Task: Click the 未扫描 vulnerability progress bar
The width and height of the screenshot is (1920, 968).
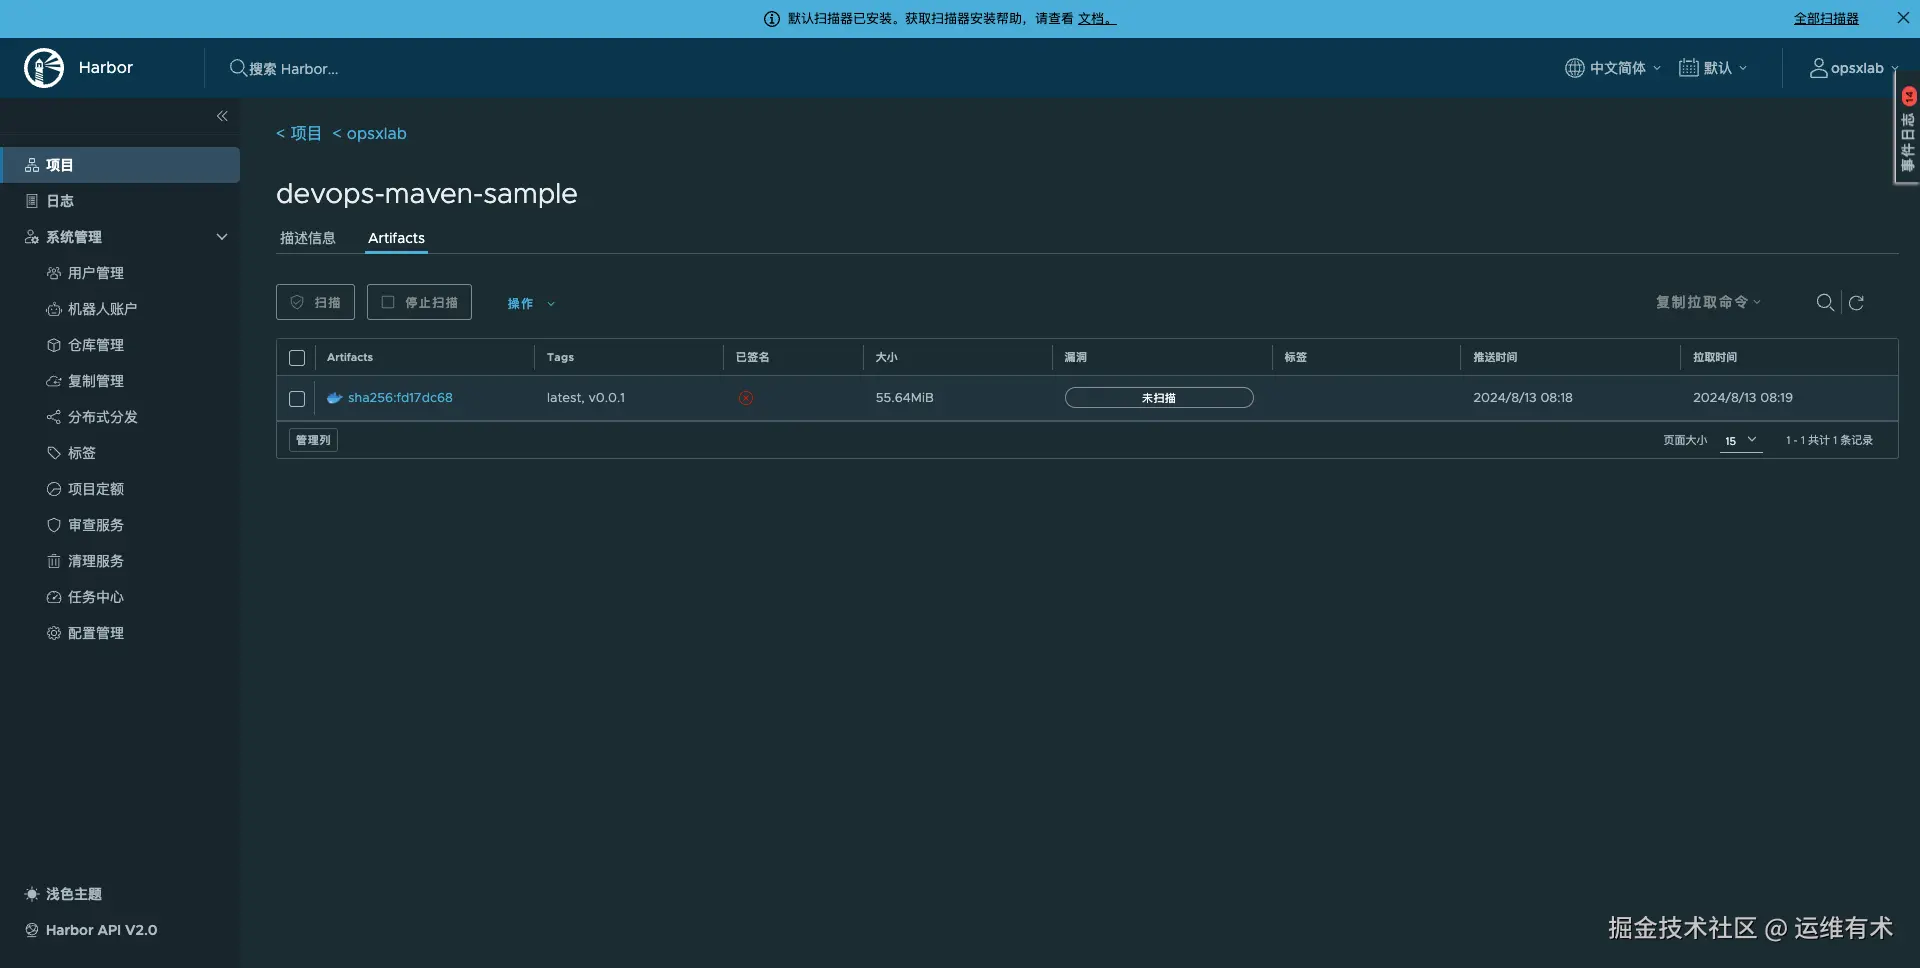Action: click(x=1159, y=397)
